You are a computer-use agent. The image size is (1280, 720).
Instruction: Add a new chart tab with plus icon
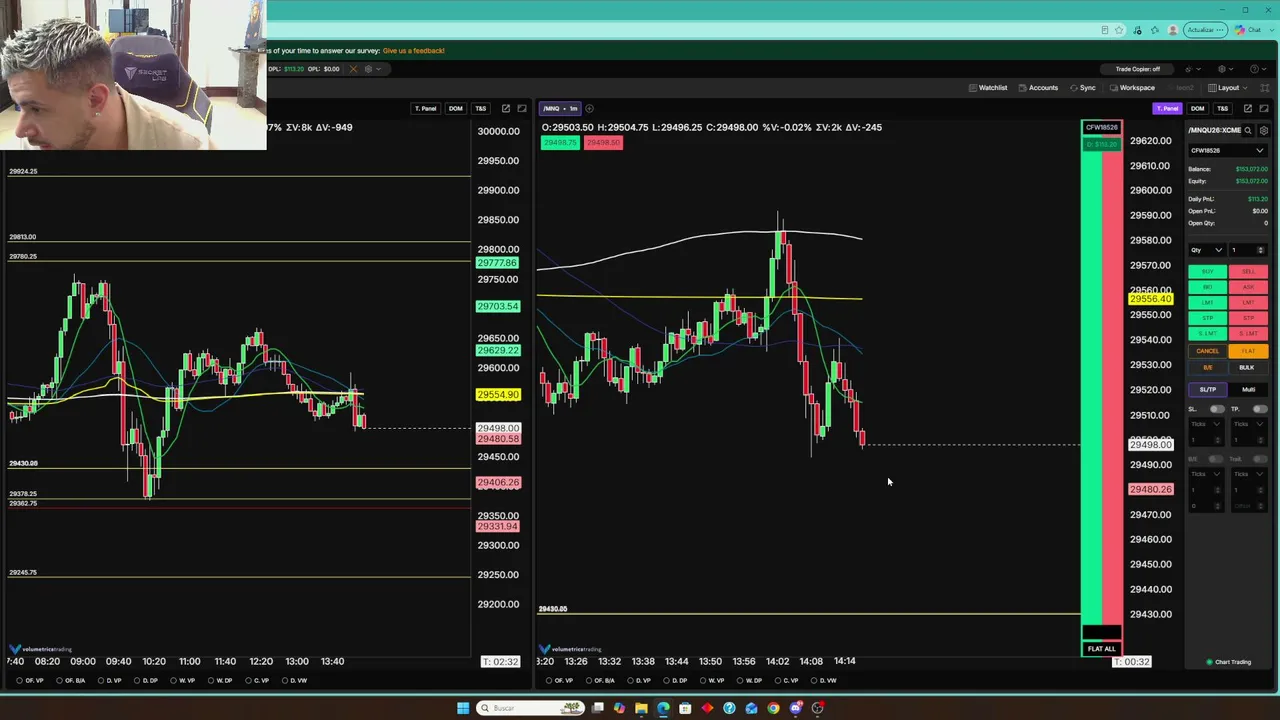[x=589, y=108]
